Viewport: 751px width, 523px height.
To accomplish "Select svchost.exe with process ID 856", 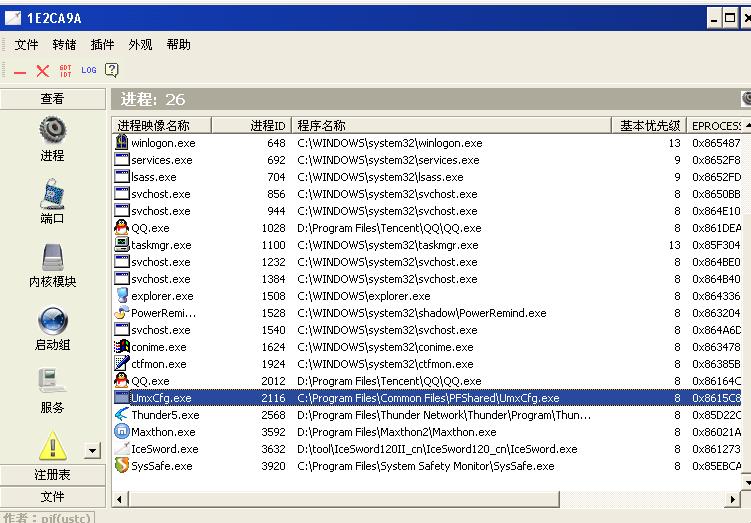I will click(x=427, y=194).
